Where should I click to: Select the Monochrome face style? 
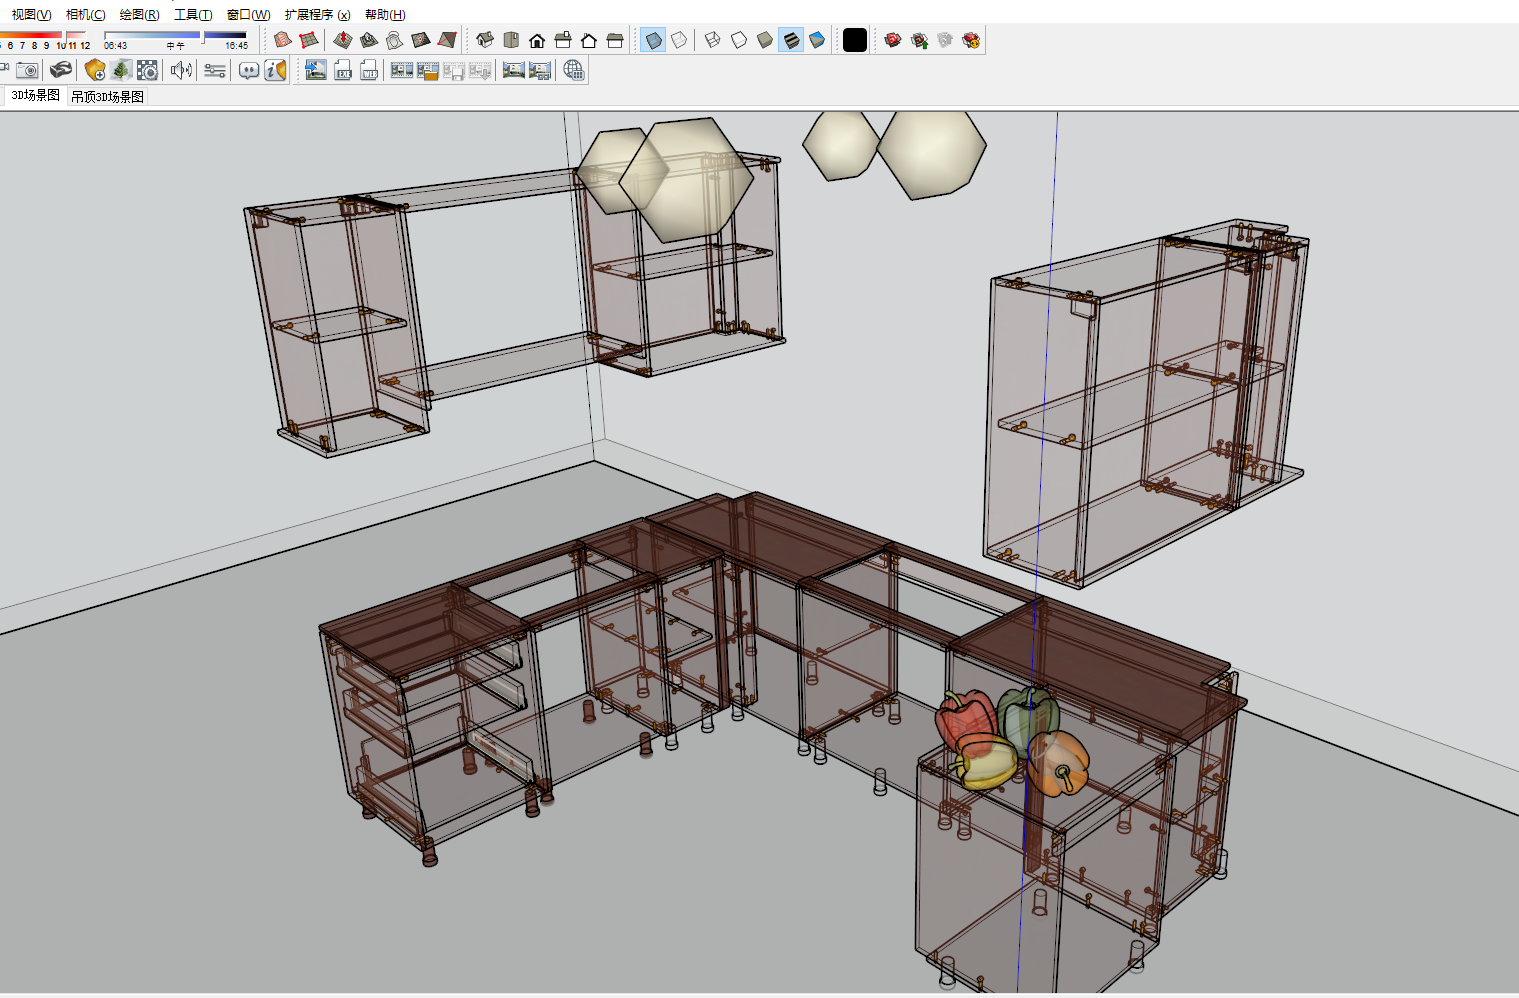click(816, 40)
